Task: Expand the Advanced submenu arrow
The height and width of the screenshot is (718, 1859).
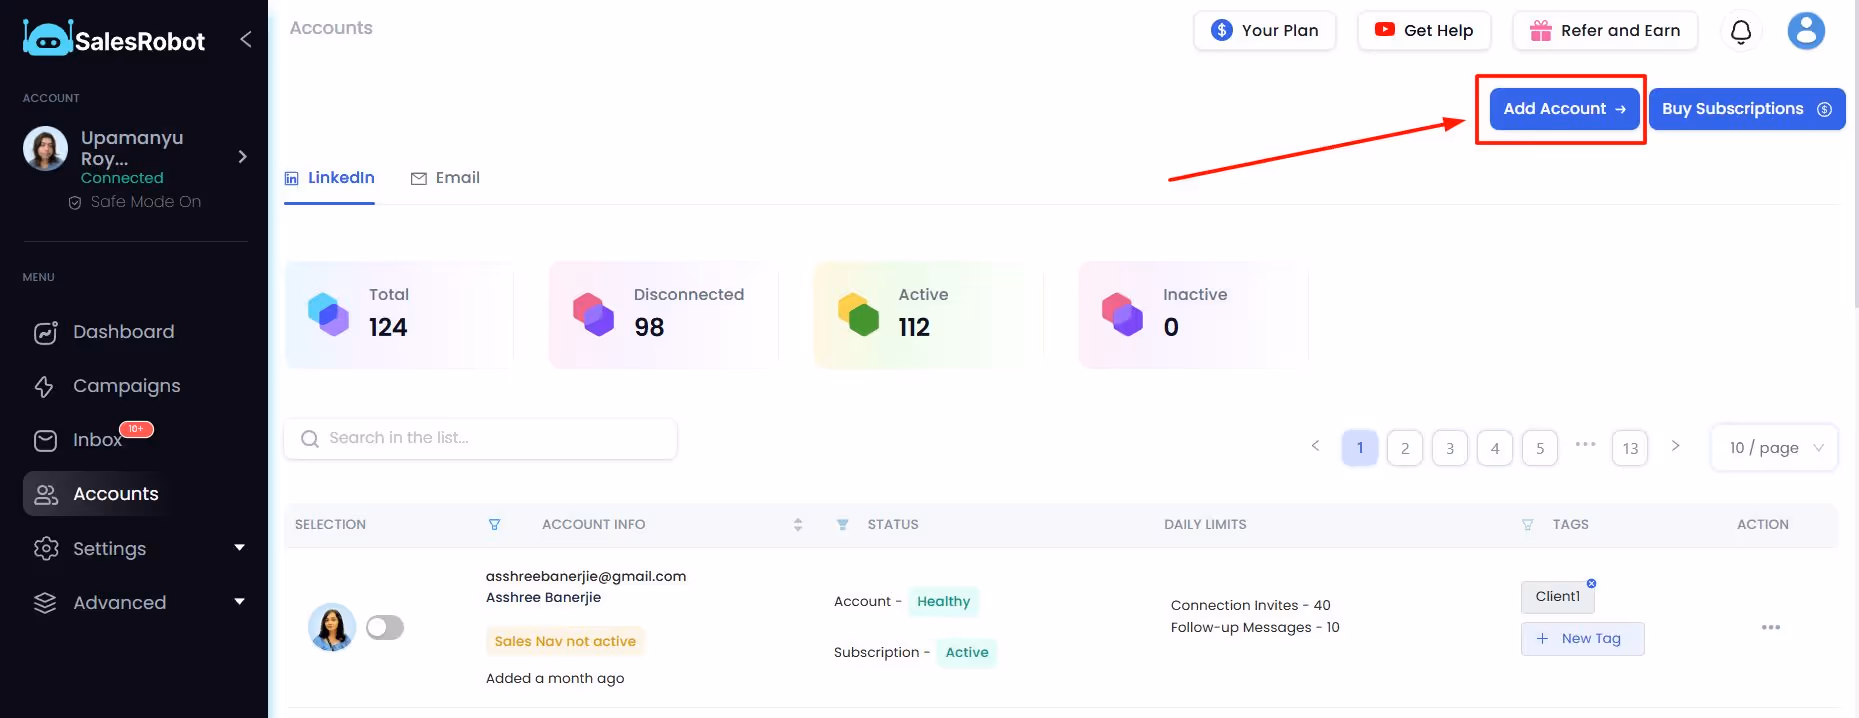Action: pyautogui.click(x=239, y=601)
